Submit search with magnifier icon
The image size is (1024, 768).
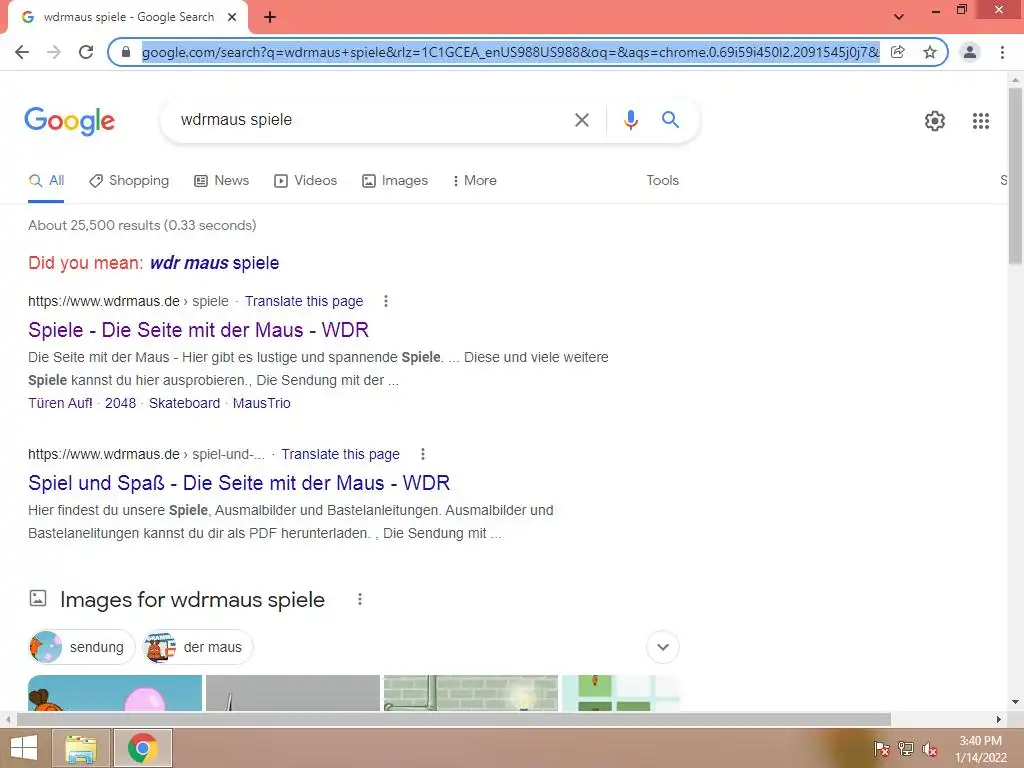pos(670,120)
